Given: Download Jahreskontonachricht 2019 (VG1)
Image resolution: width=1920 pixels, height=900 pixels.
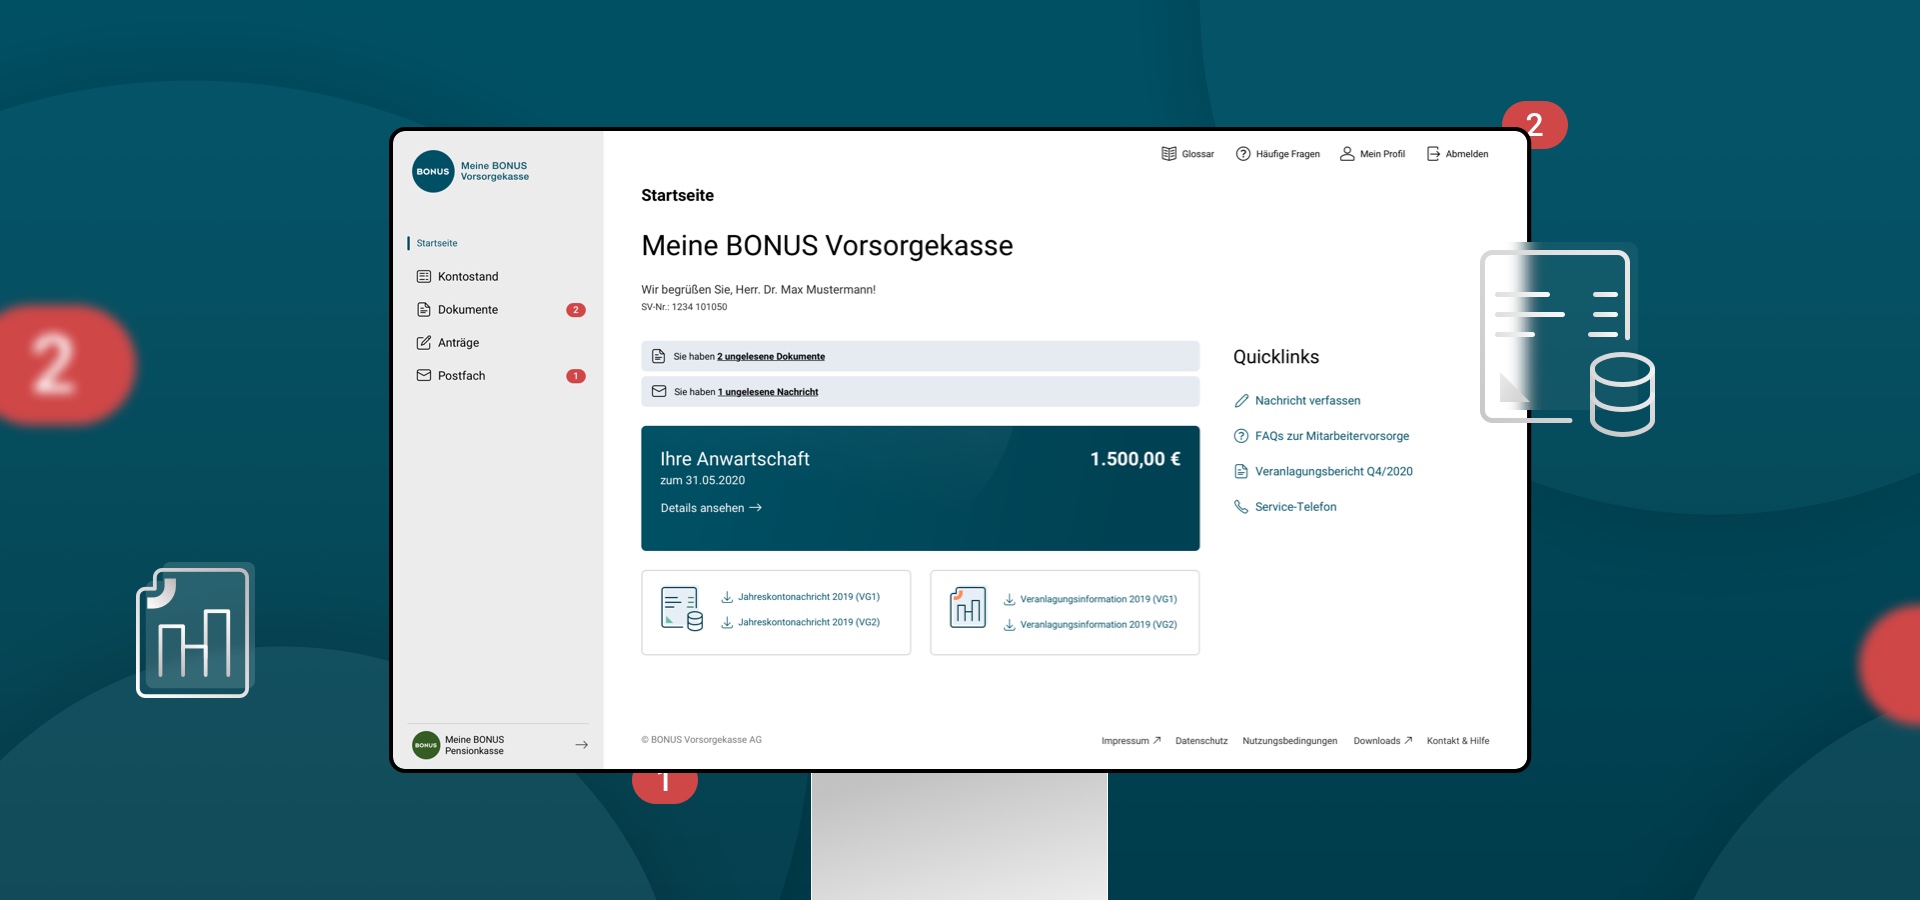Looking at the screenshot, I should (x=809, y=597).
